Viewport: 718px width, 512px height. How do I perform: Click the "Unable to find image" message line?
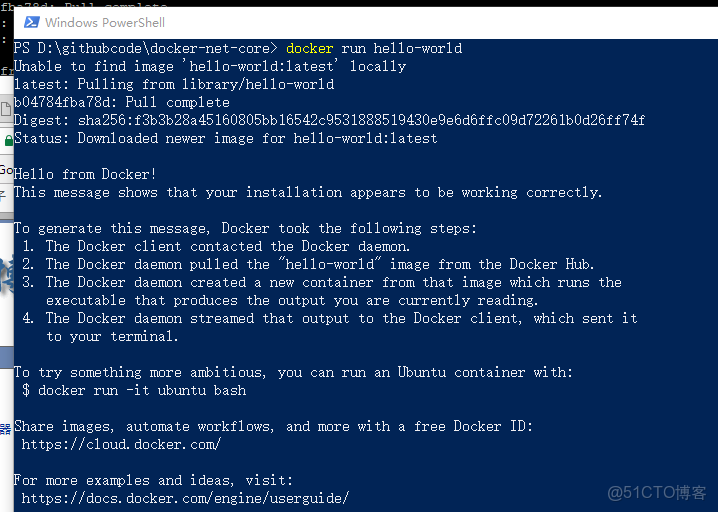209,66
